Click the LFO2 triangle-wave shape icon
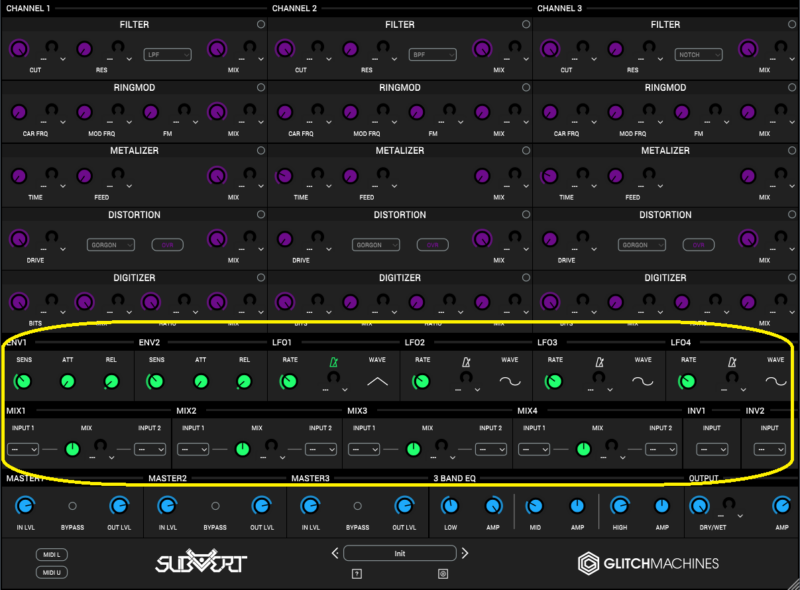Viewport: 800px width, 590px height. point(377,382)
